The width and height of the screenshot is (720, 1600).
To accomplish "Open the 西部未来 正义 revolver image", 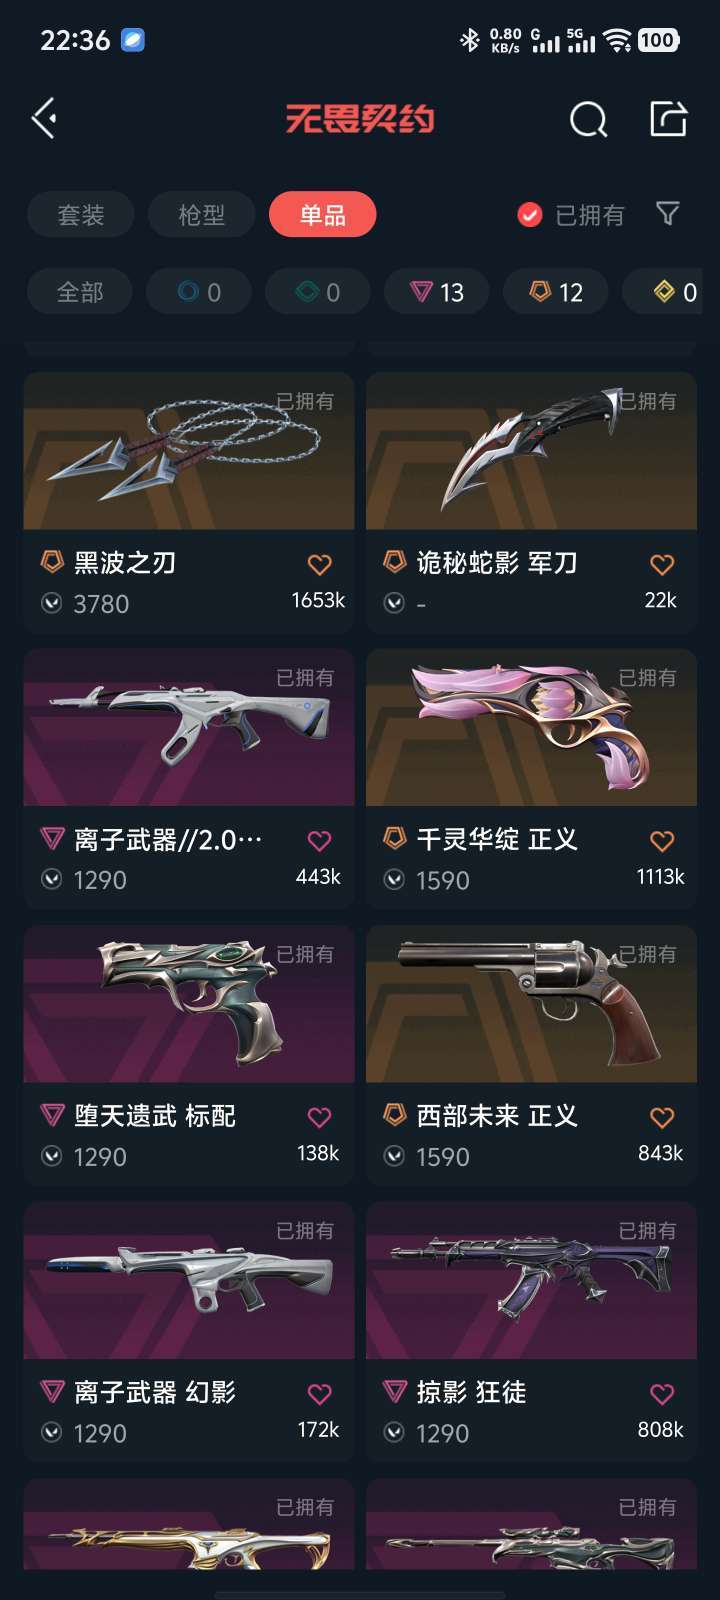I will (x=531, y=1004).
